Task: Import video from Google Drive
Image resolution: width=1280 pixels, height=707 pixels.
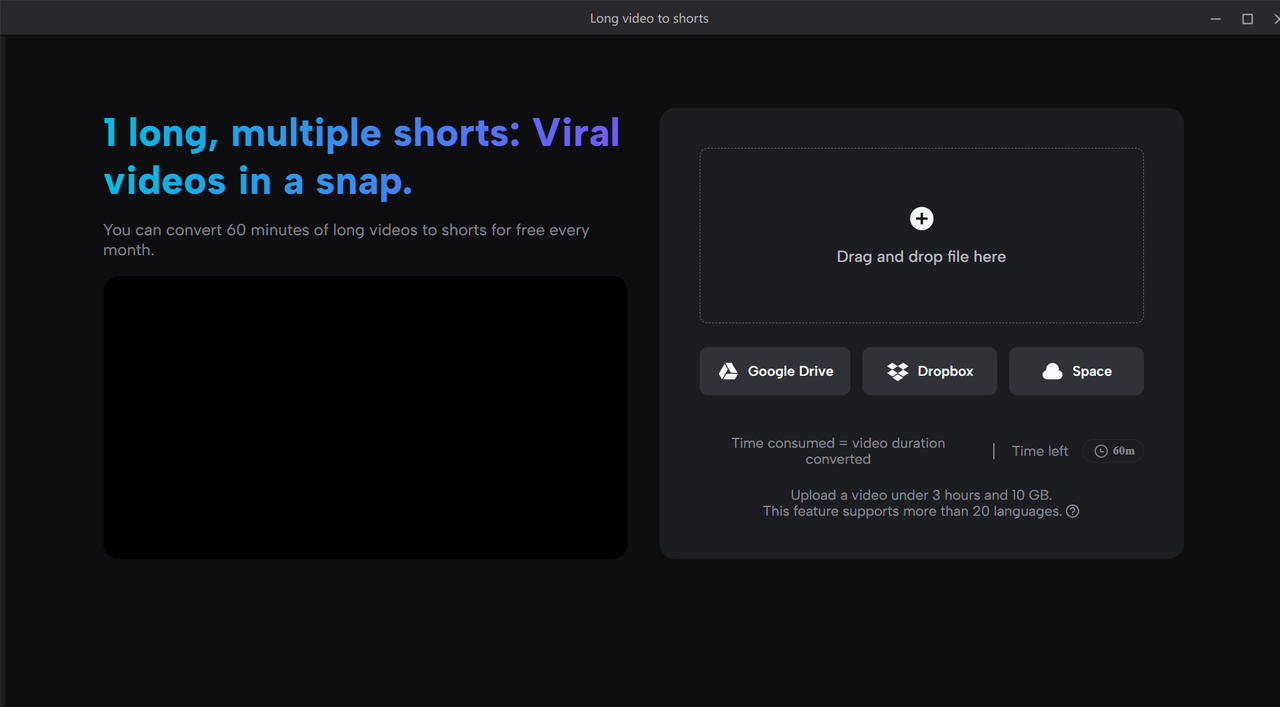Action: tap(775, 371)
